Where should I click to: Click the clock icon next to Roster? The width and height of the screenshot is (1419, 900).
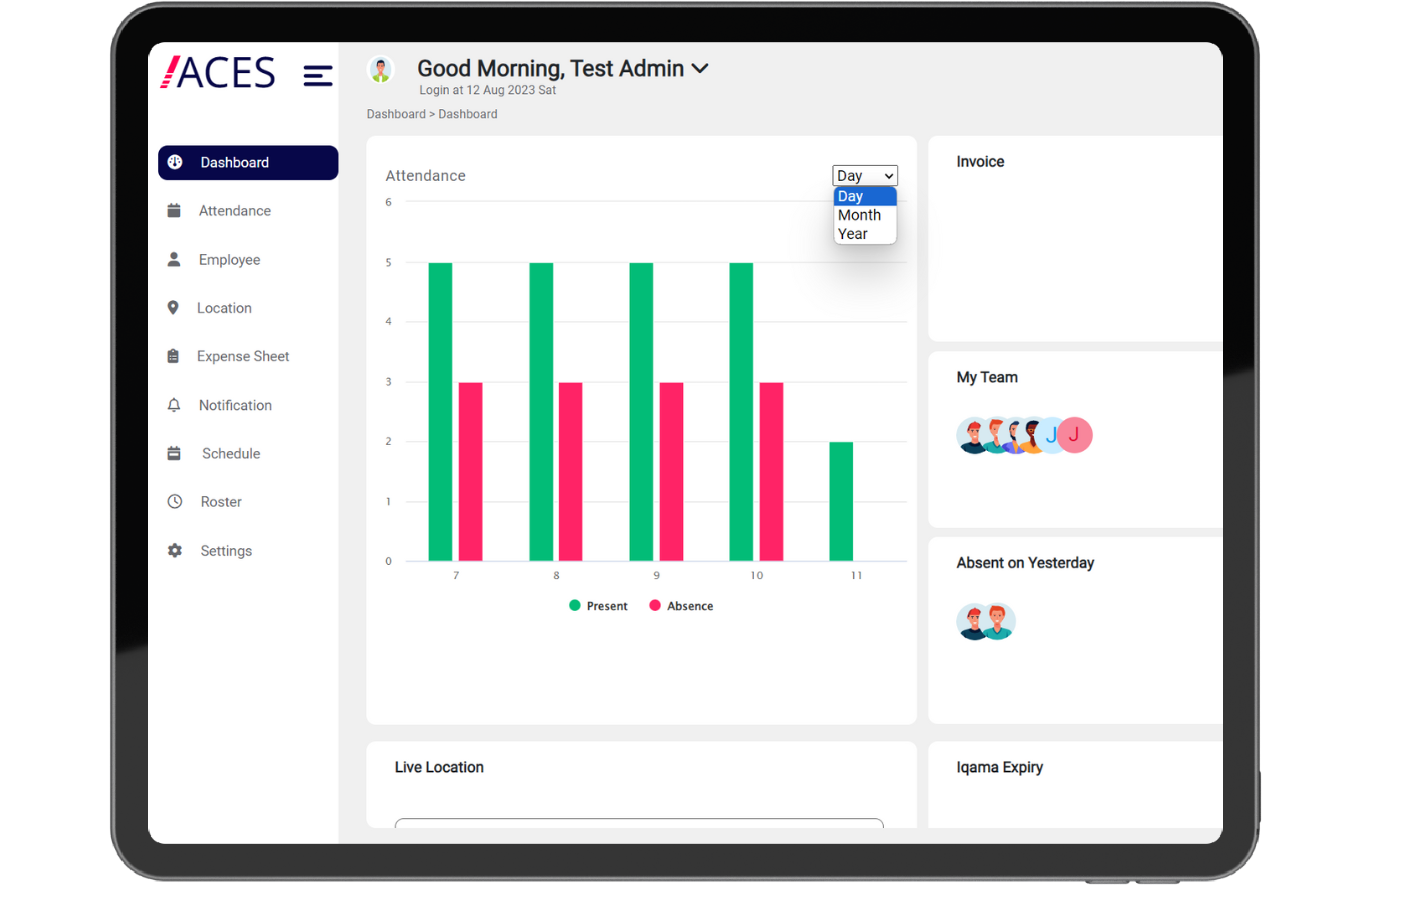click(x=175, y=502)
